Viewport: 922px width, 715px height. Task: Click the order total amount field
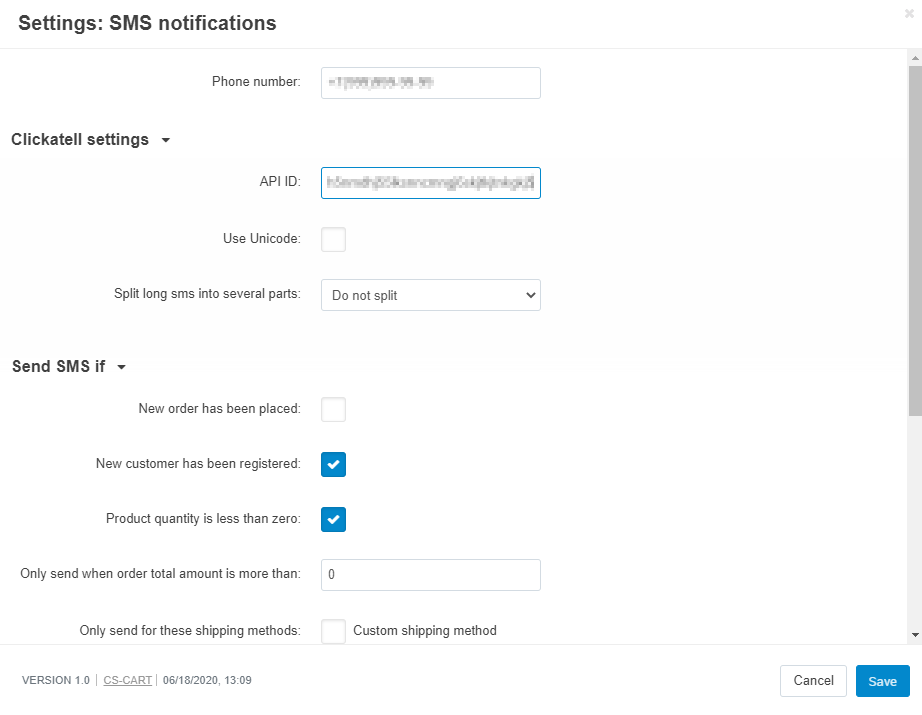pyautogui.click(x=430, y=574)
